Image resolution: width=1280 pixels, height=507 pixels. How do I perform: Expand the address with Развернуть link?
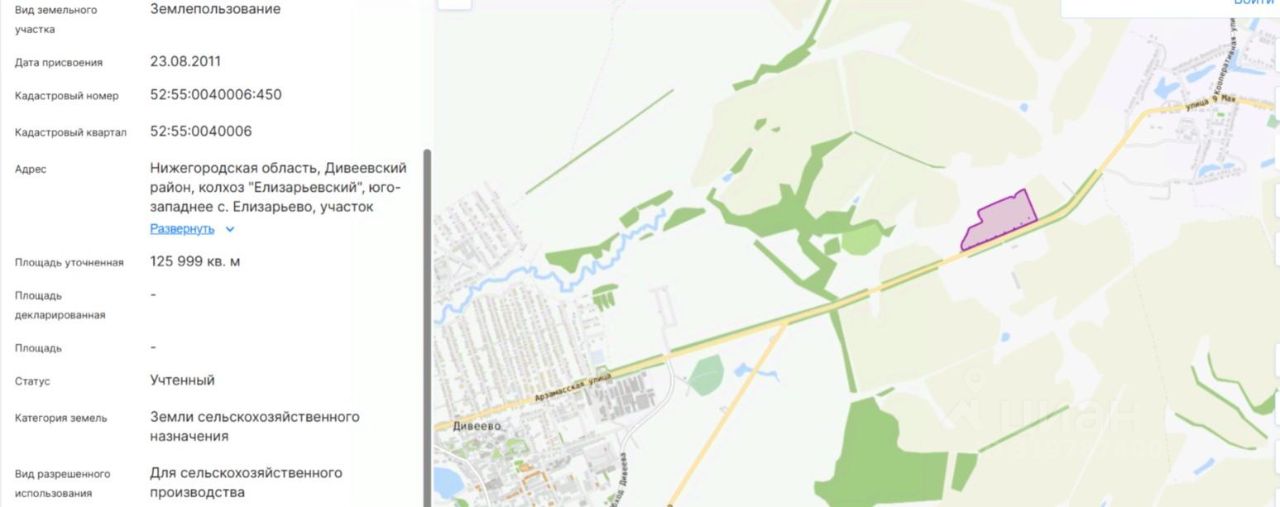182,228
